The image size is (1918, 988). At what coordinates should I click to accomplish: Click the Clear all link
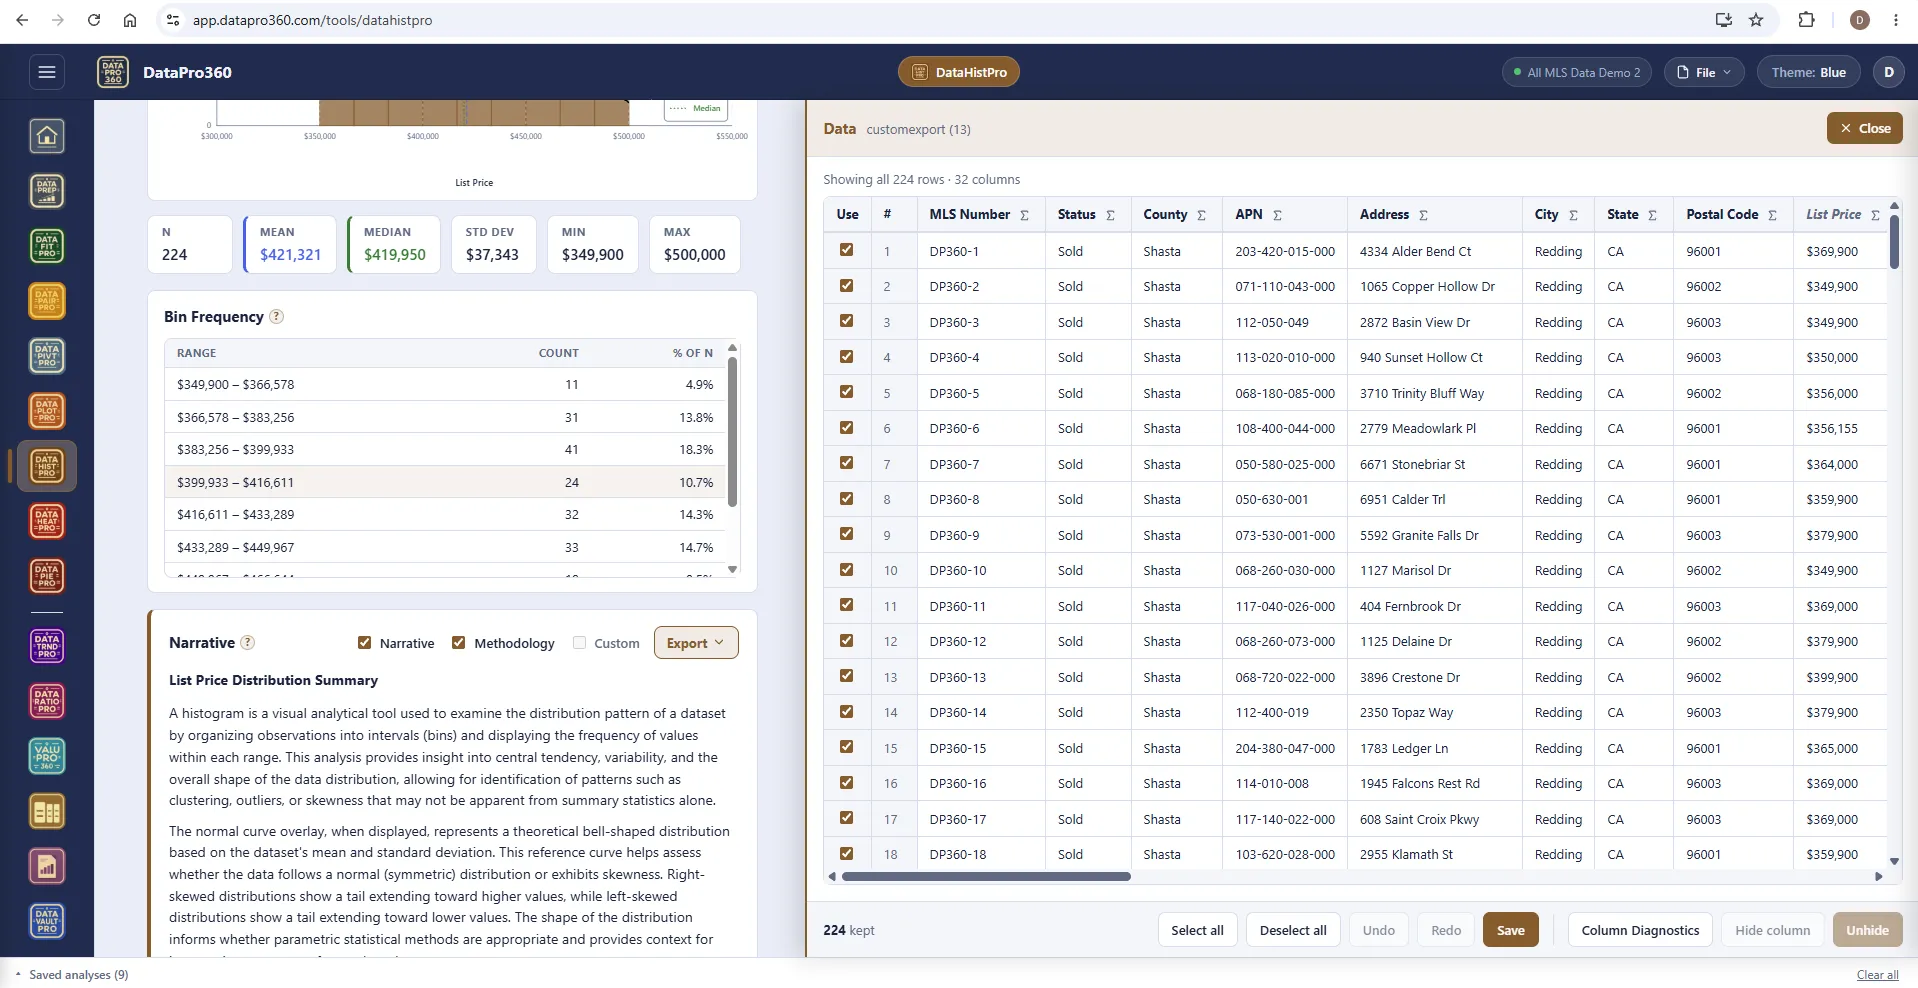(1877, 975)
